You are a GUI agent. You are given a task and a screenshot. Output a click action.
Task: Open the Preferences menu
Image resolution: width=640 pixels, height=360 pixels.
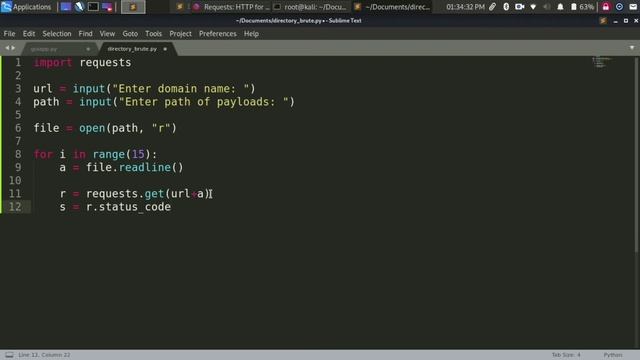click(x=218, y=34)
